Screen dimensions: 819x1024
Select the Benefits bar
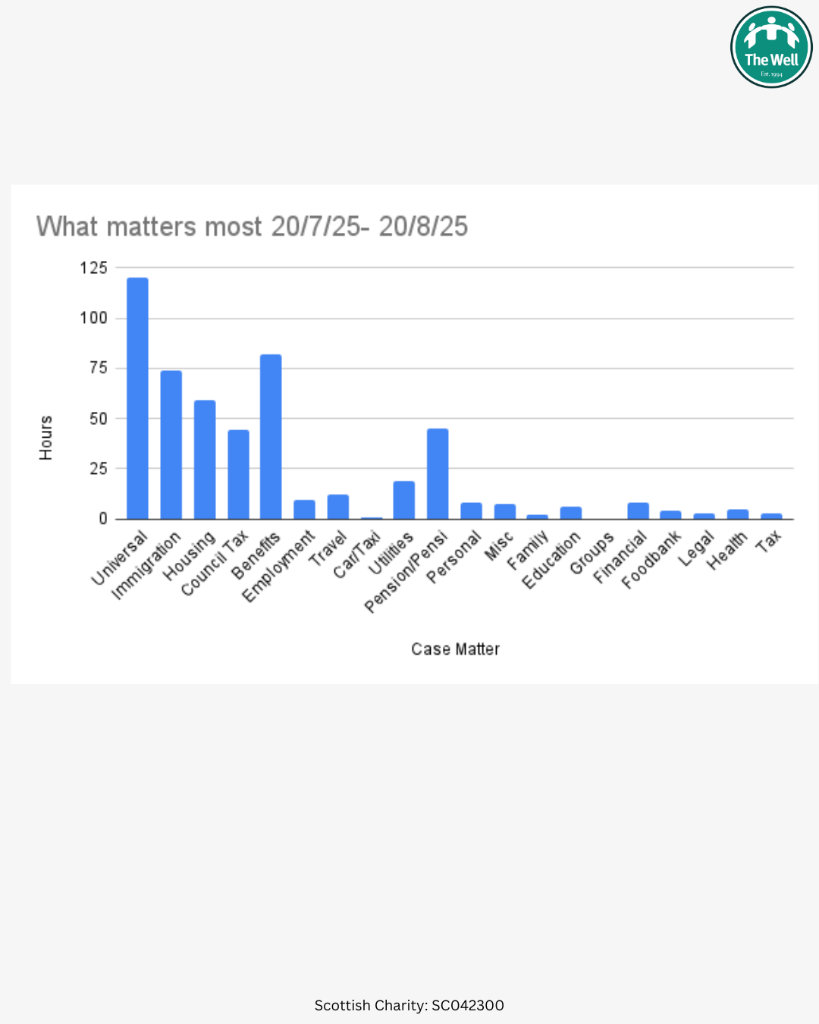point(271,437)
